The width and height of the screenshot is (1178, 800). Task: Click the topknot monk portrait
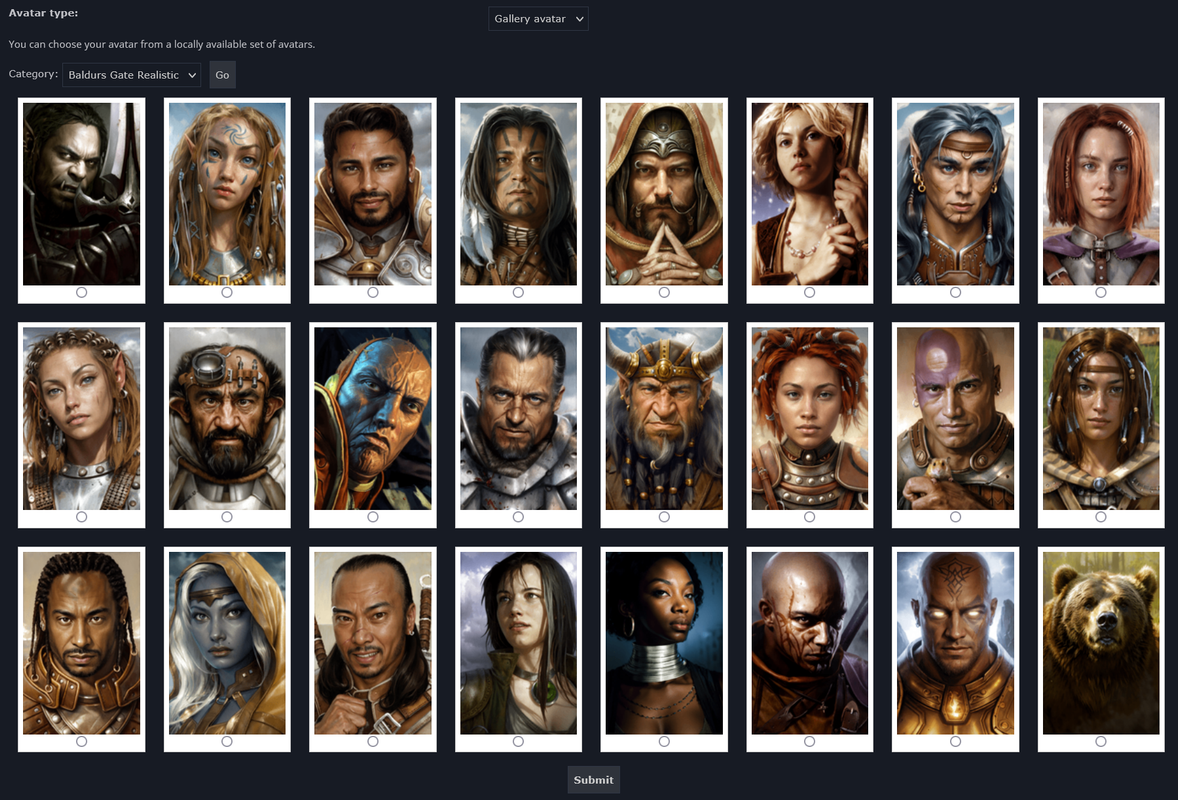pyautogui.click(x=373, y=643)
